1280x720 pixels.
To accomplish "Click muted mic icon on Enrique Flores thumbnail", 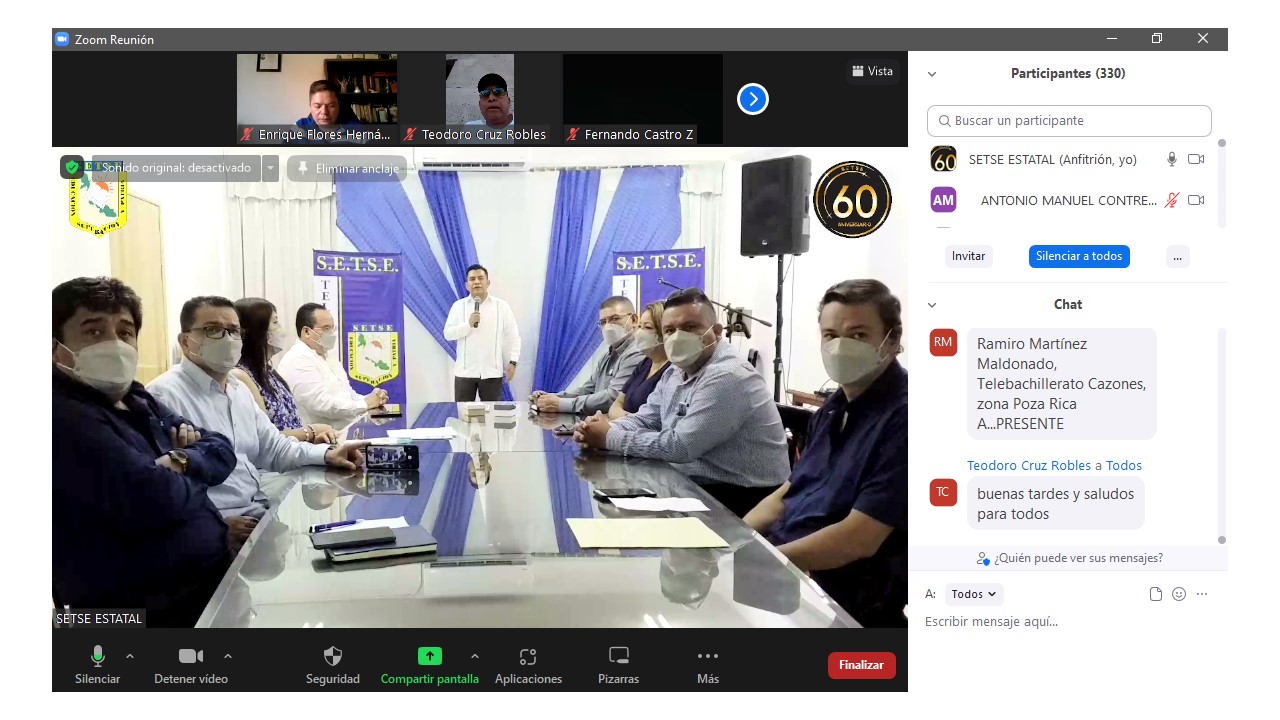I will [x=246, y=134].
